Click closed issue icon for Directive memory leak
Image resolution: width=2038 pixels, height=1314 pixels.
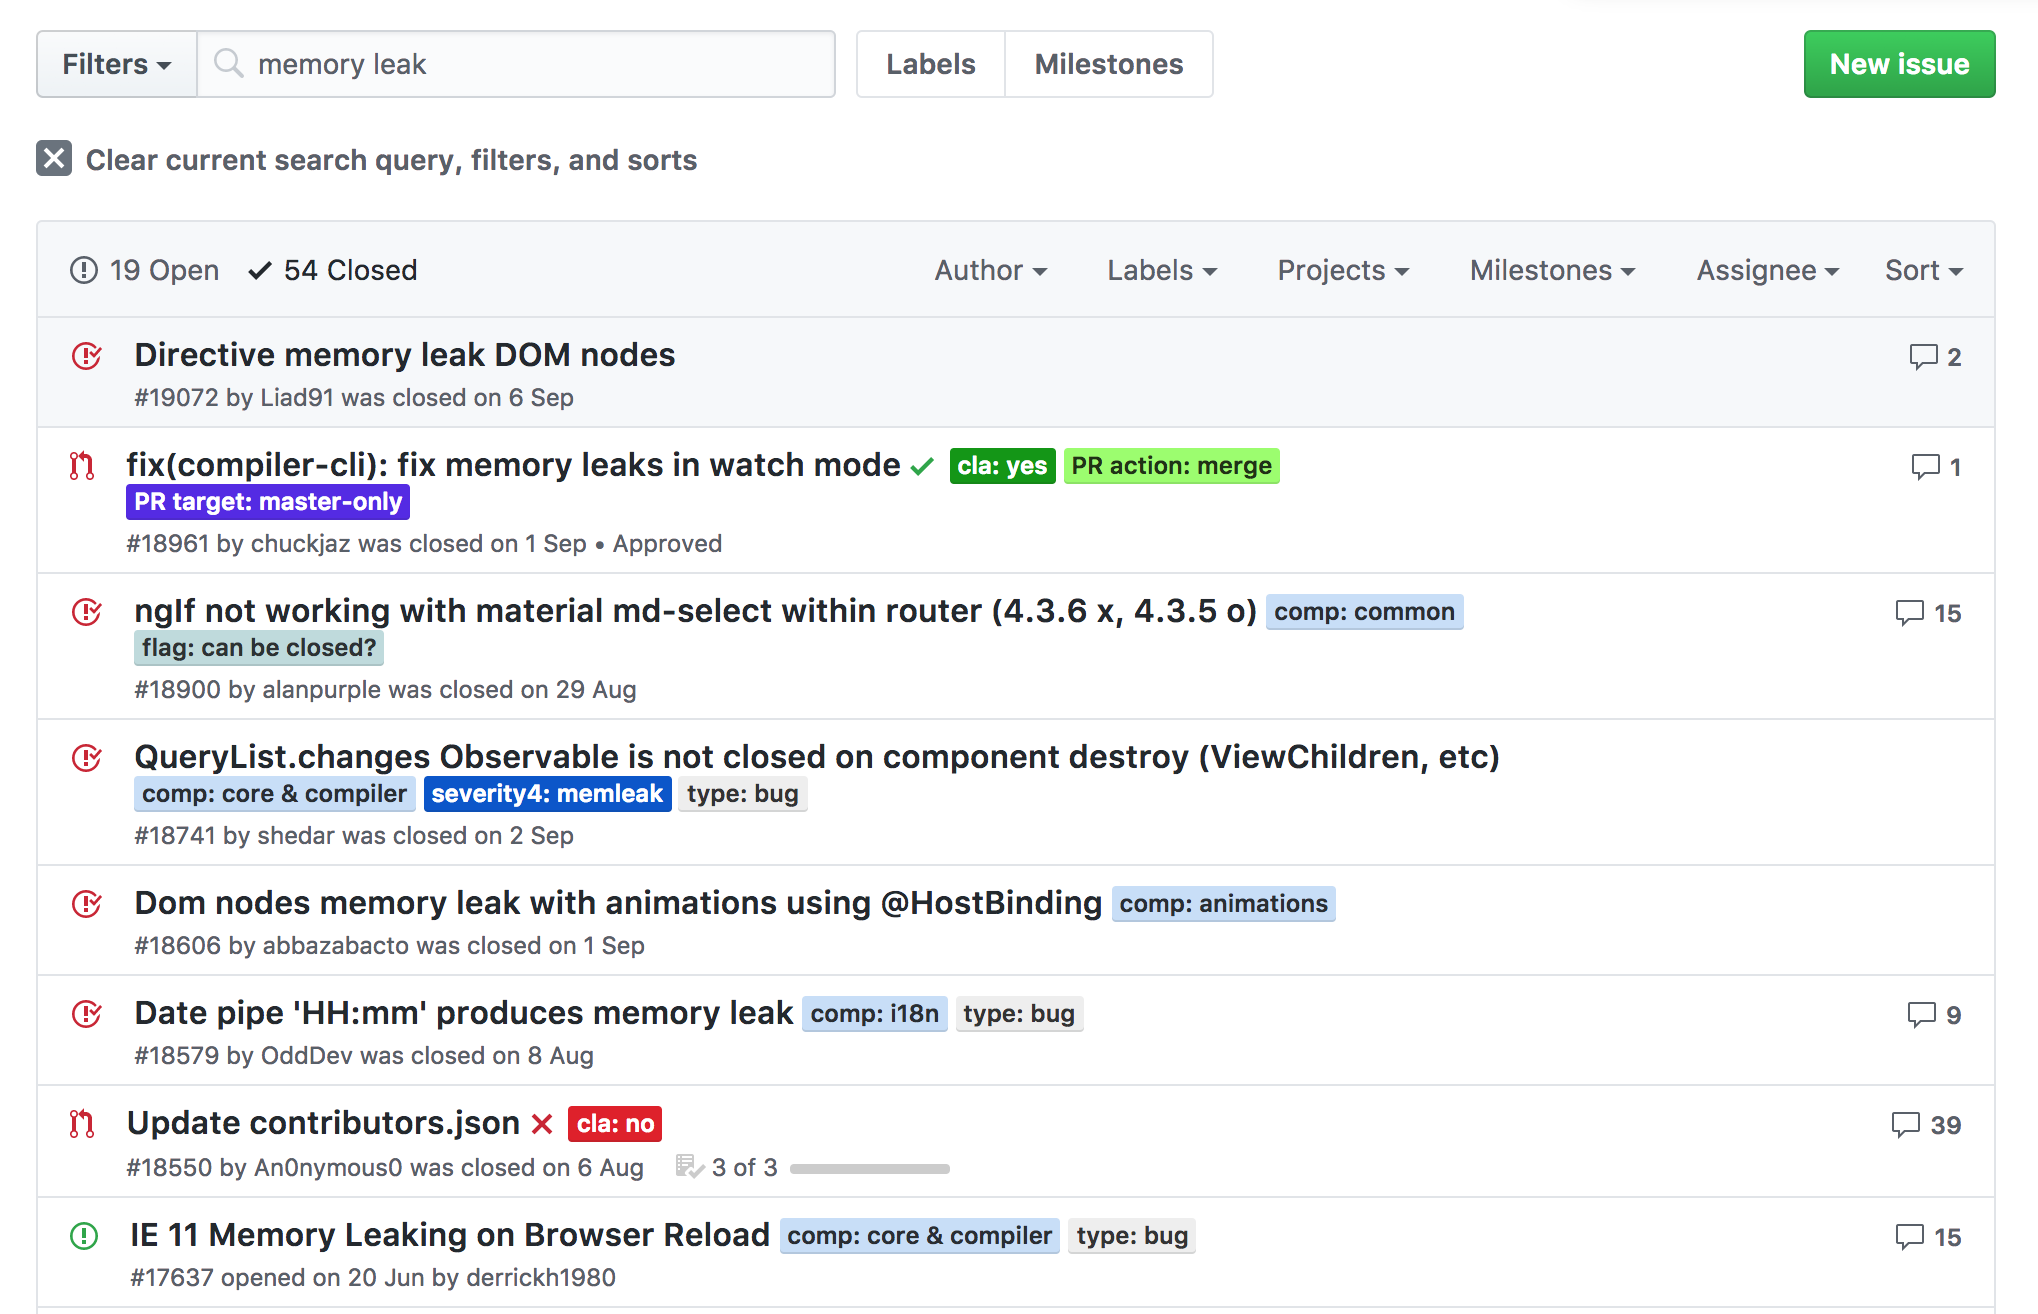pyautogui.click(x=87, y=356)
